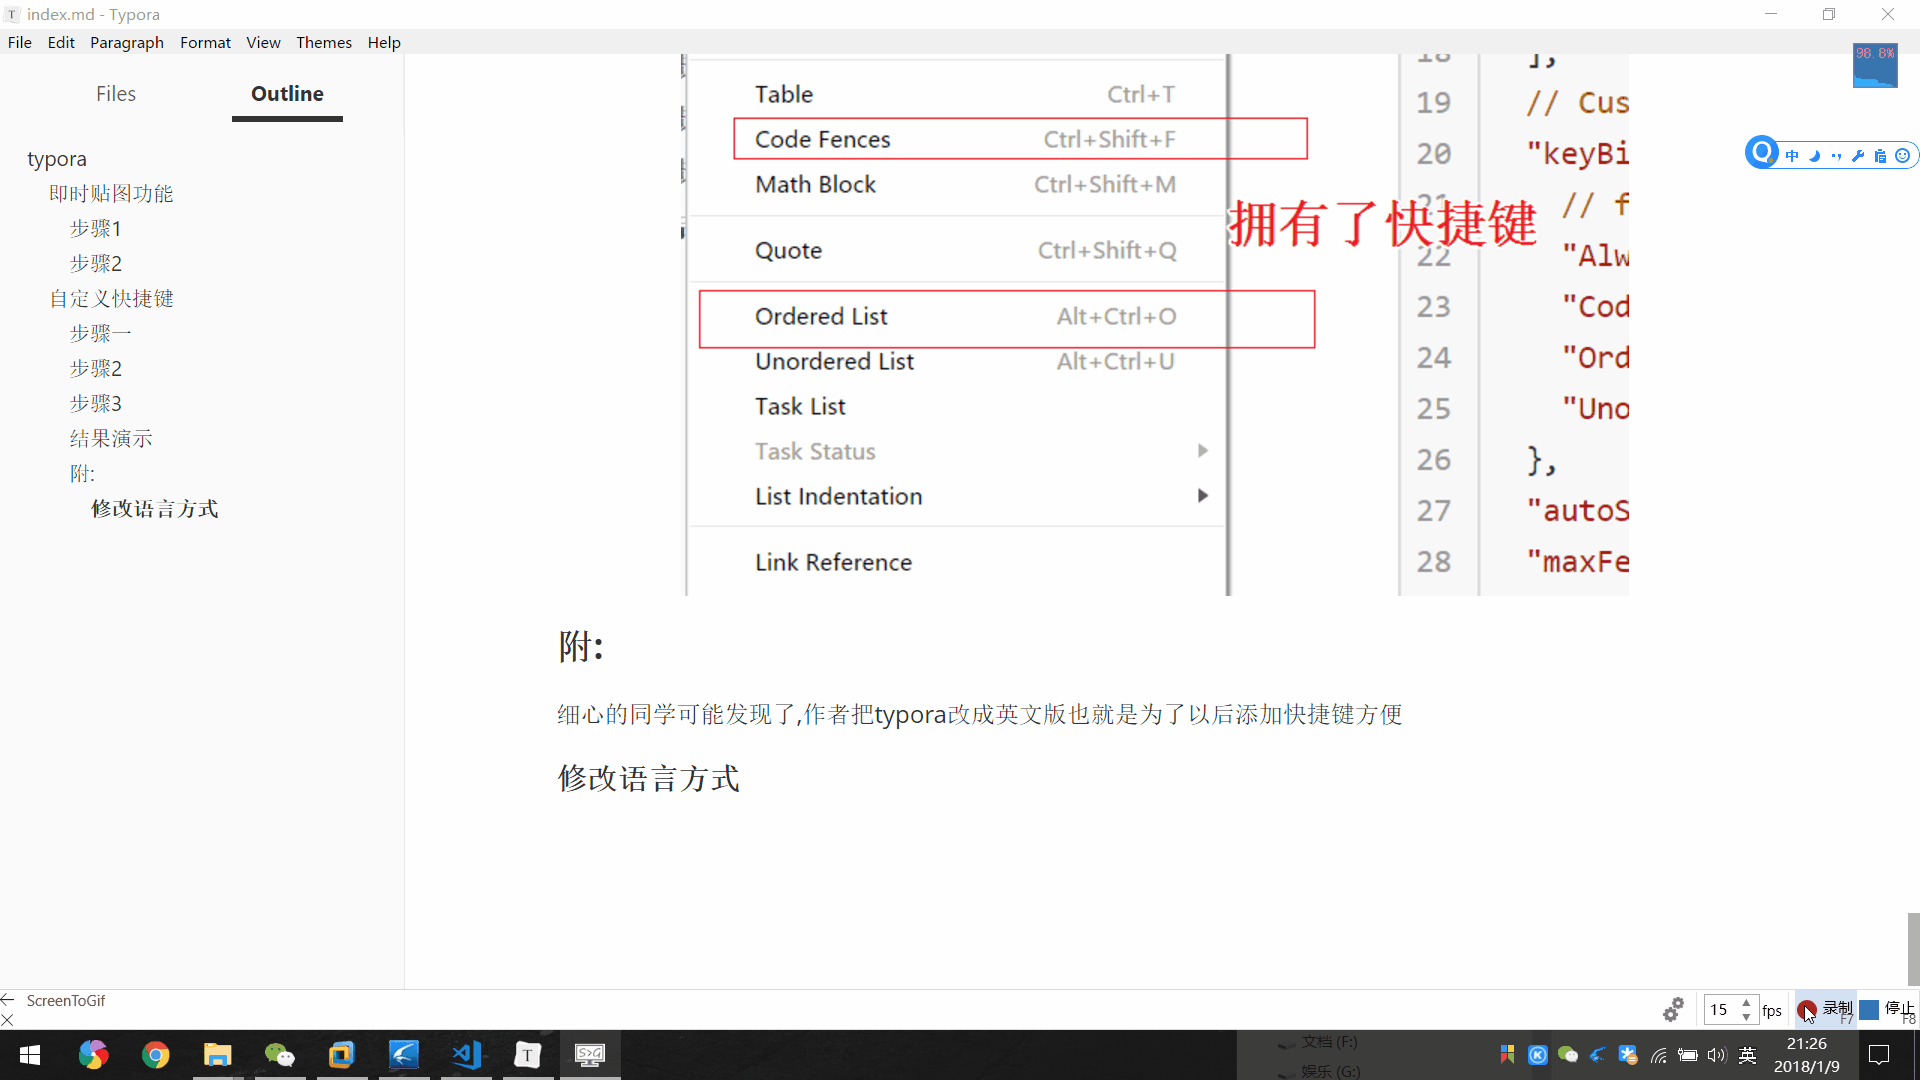Click the IME clipboard icon
Image resolution: width=1920 pixels, height=1080 pixels.
(x=1880, y=156)
